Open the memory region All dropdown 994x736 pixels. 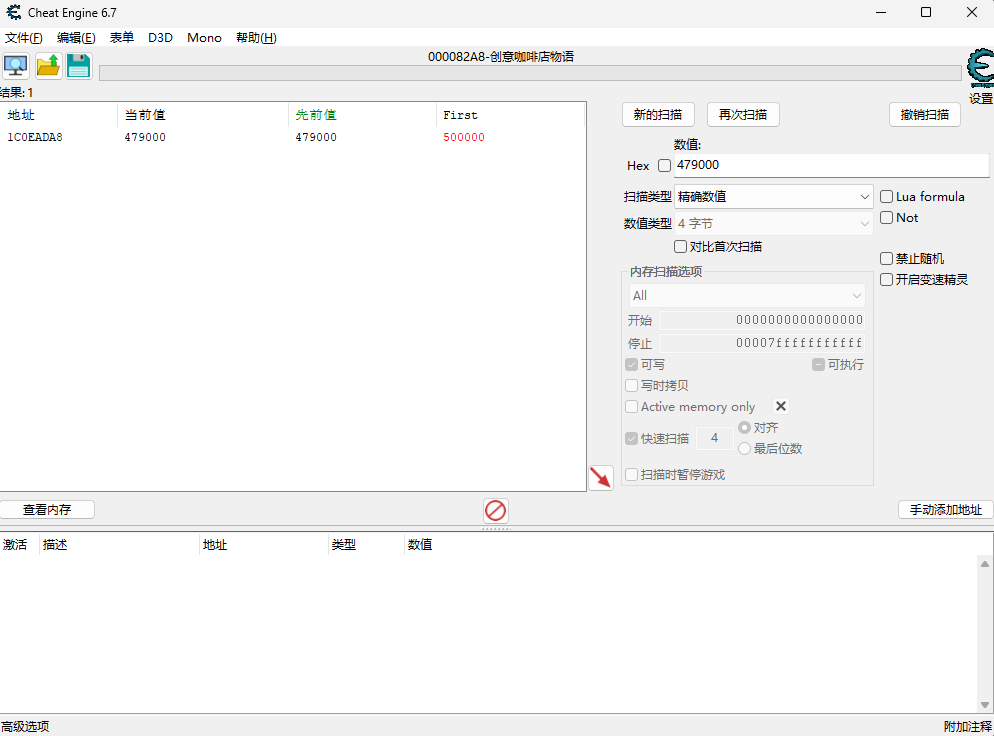tap(746, 296)
